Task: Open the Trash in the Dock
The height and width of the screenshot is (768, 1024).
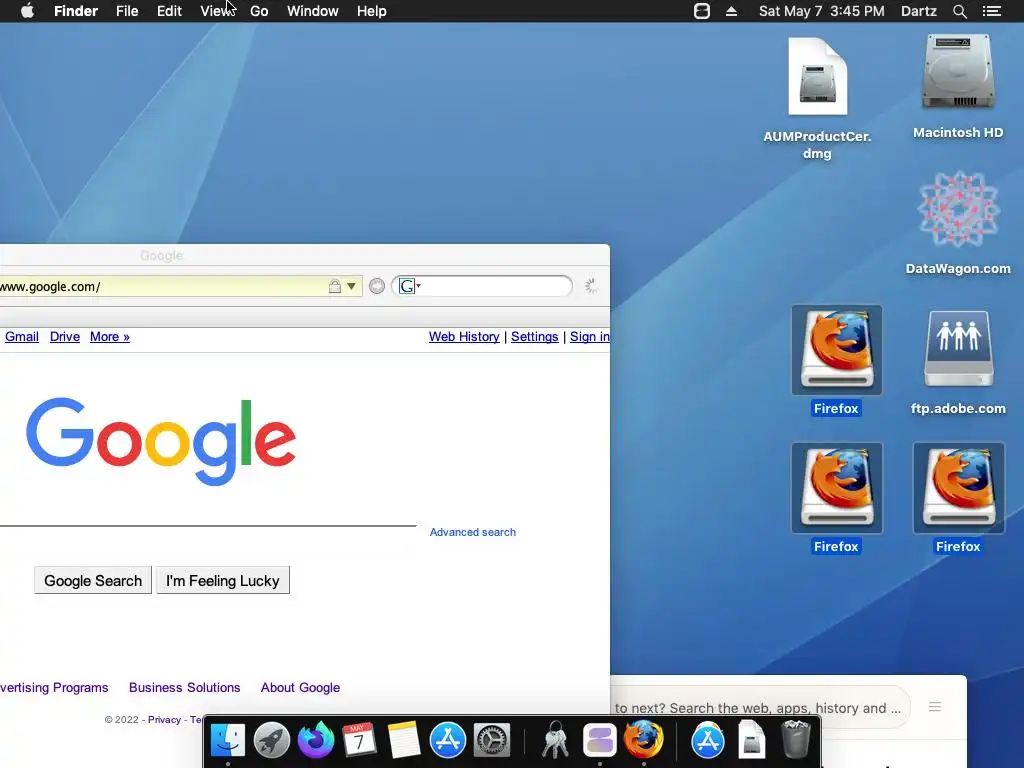Action: coord(795,740)
